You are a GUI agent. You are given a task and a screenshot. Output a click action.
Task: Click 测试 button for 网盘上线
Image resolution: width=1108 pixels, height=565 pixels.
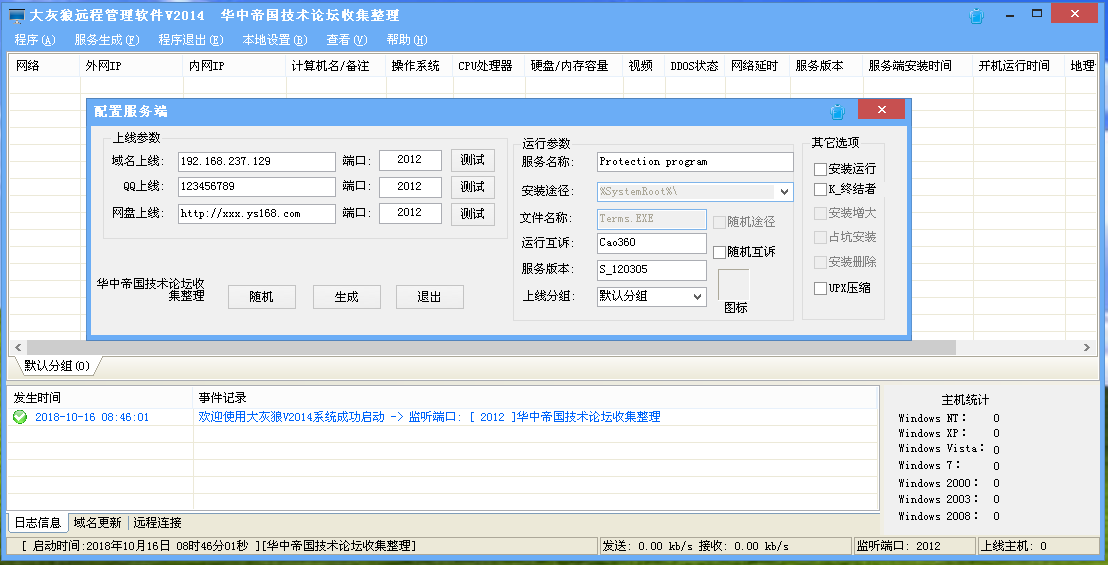click(473, 213)
